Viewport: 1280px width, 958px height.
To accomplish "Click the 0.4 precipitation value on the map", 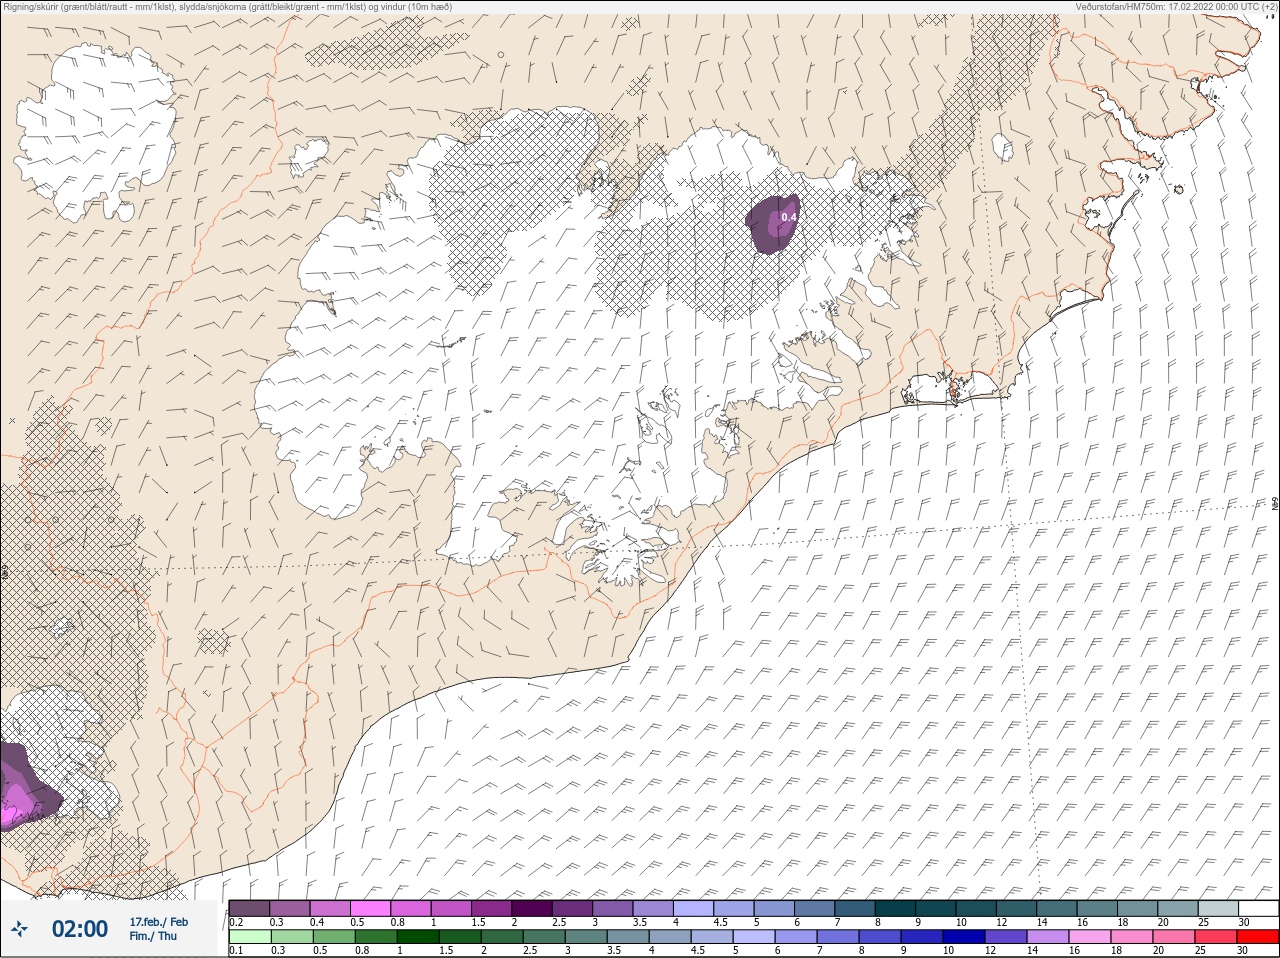I will coord(789,217).
